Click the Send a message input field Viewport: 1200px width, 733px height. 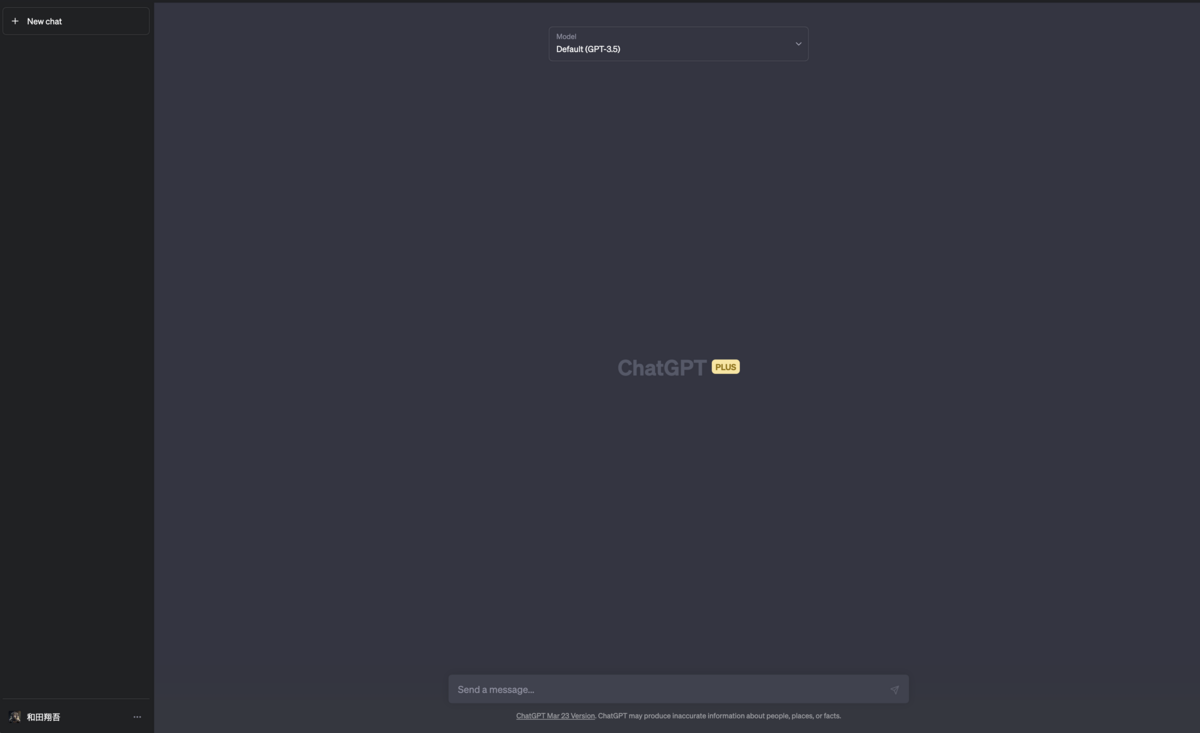[x=678, y=689]
